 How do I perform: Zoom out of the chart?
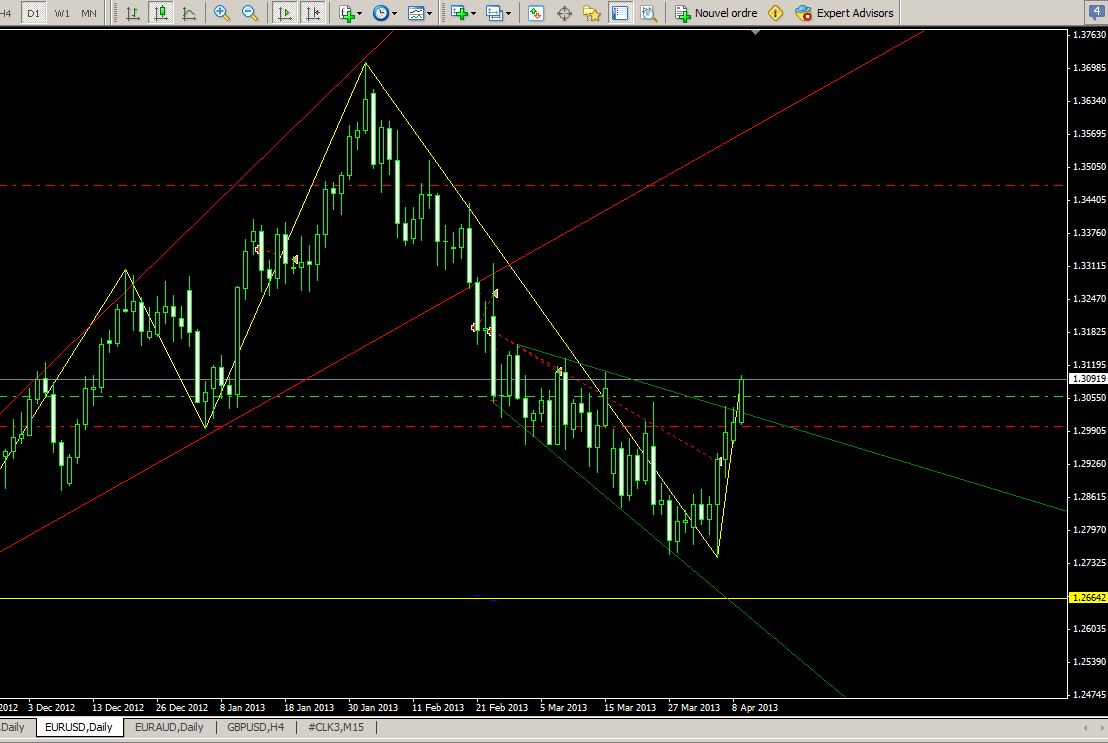249,13
